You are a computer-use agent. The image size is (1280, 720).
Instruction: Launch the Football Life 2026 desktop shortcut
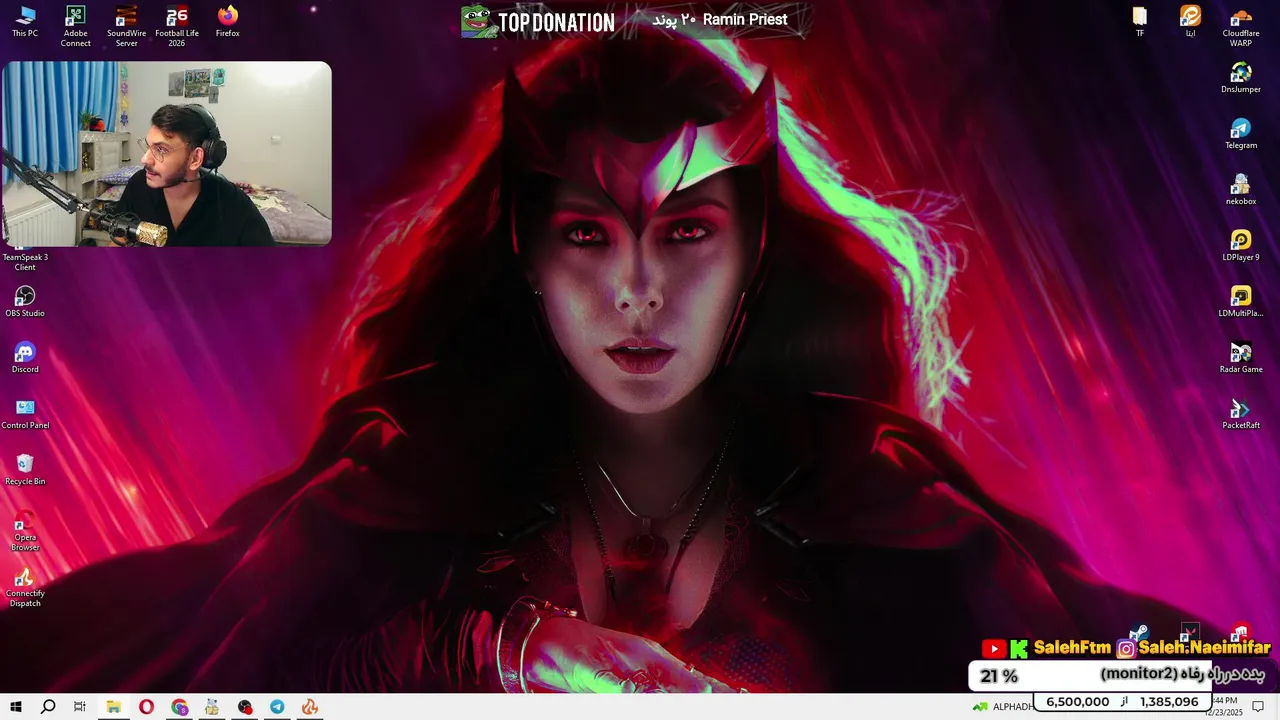177,26
